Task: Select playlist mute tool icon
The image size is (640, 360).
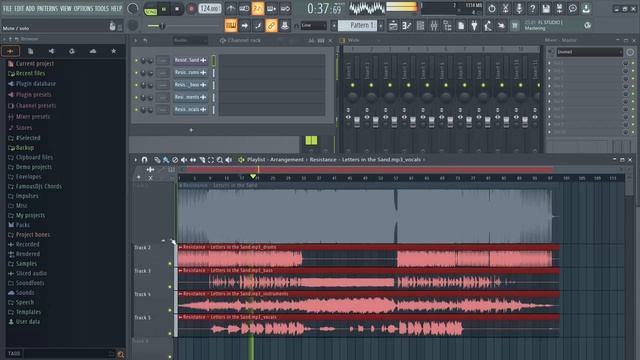Action: pyautogui.click(x=184, y=160)
